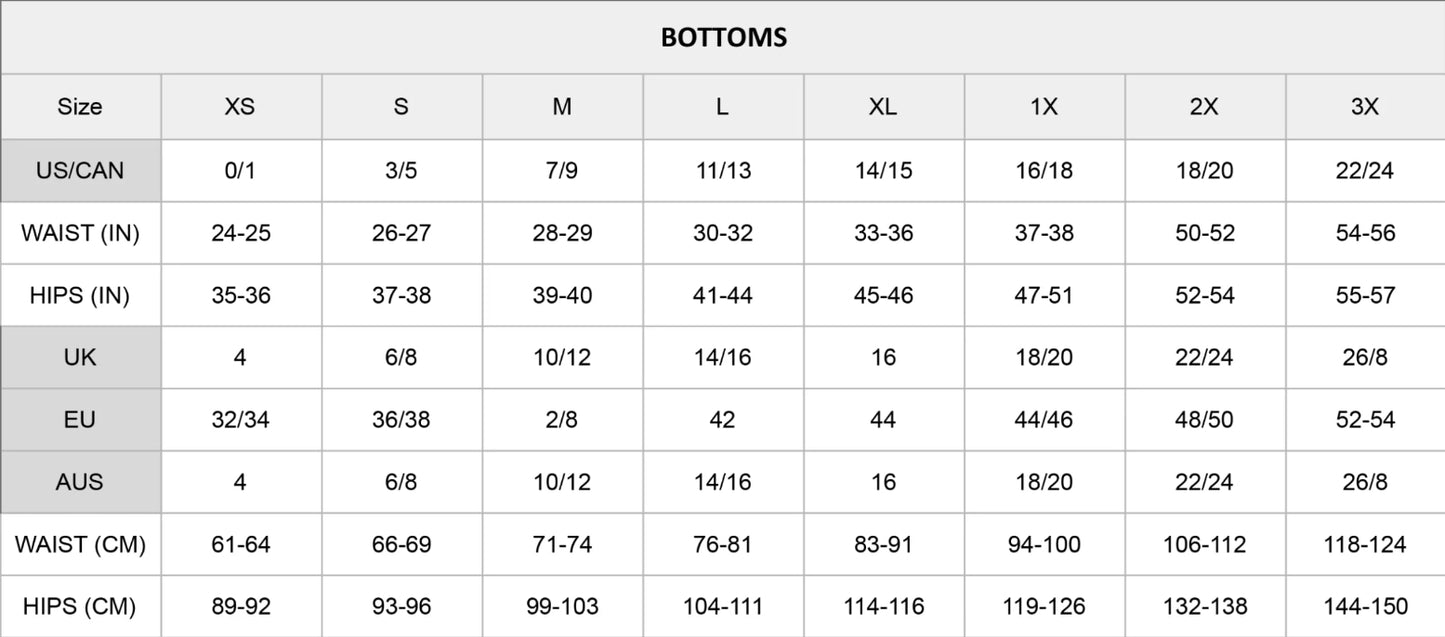Select waist inches value 30-32
The height and width of the screenshot is (637, 1445).
(722, 233)
